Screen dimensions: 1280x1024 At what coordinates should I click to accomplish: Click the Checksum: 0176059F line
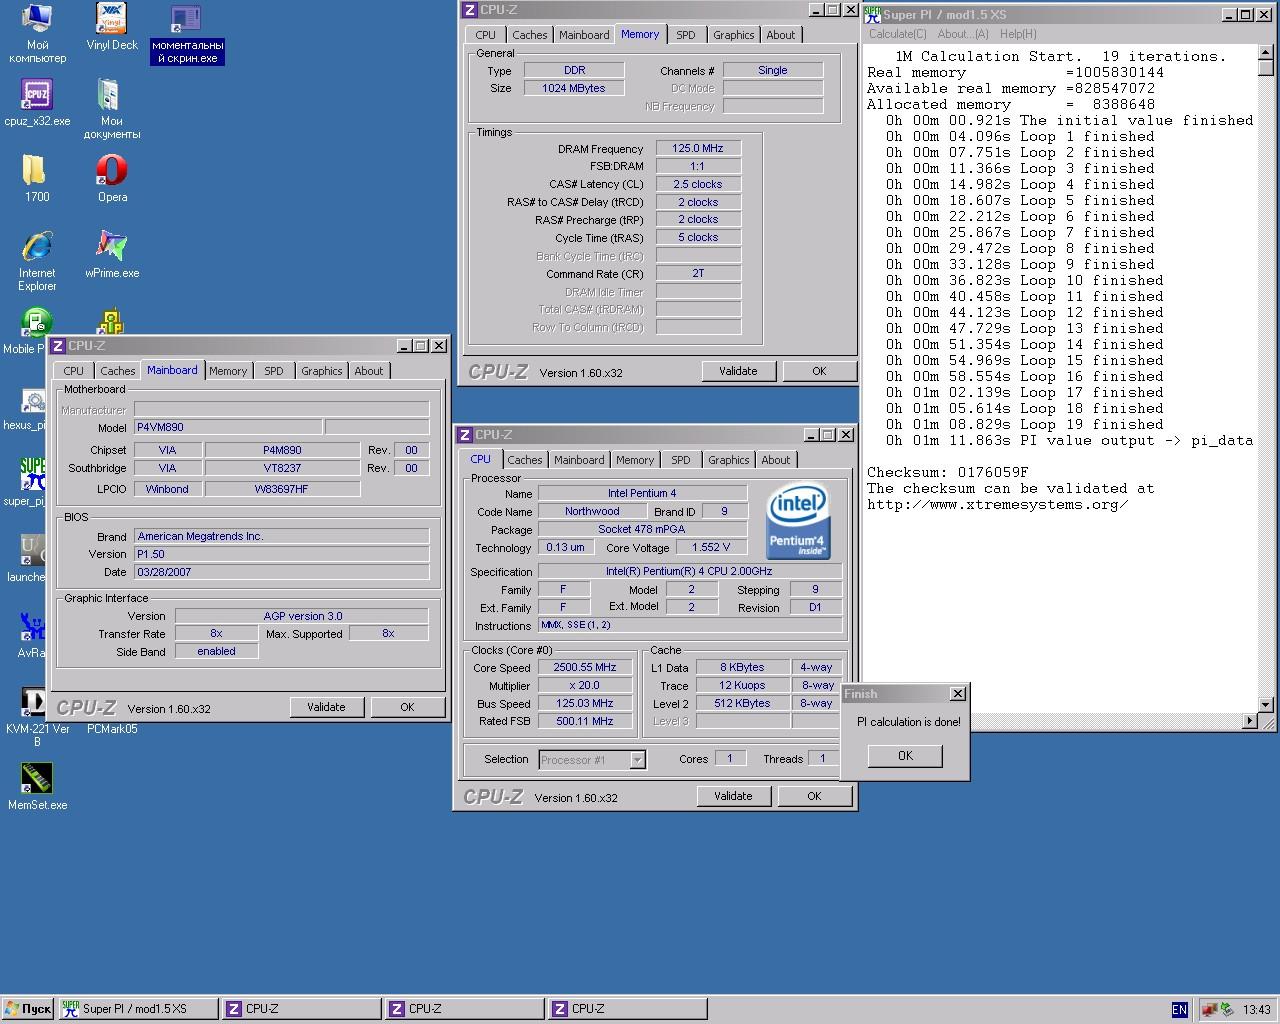tap(947, 472)
